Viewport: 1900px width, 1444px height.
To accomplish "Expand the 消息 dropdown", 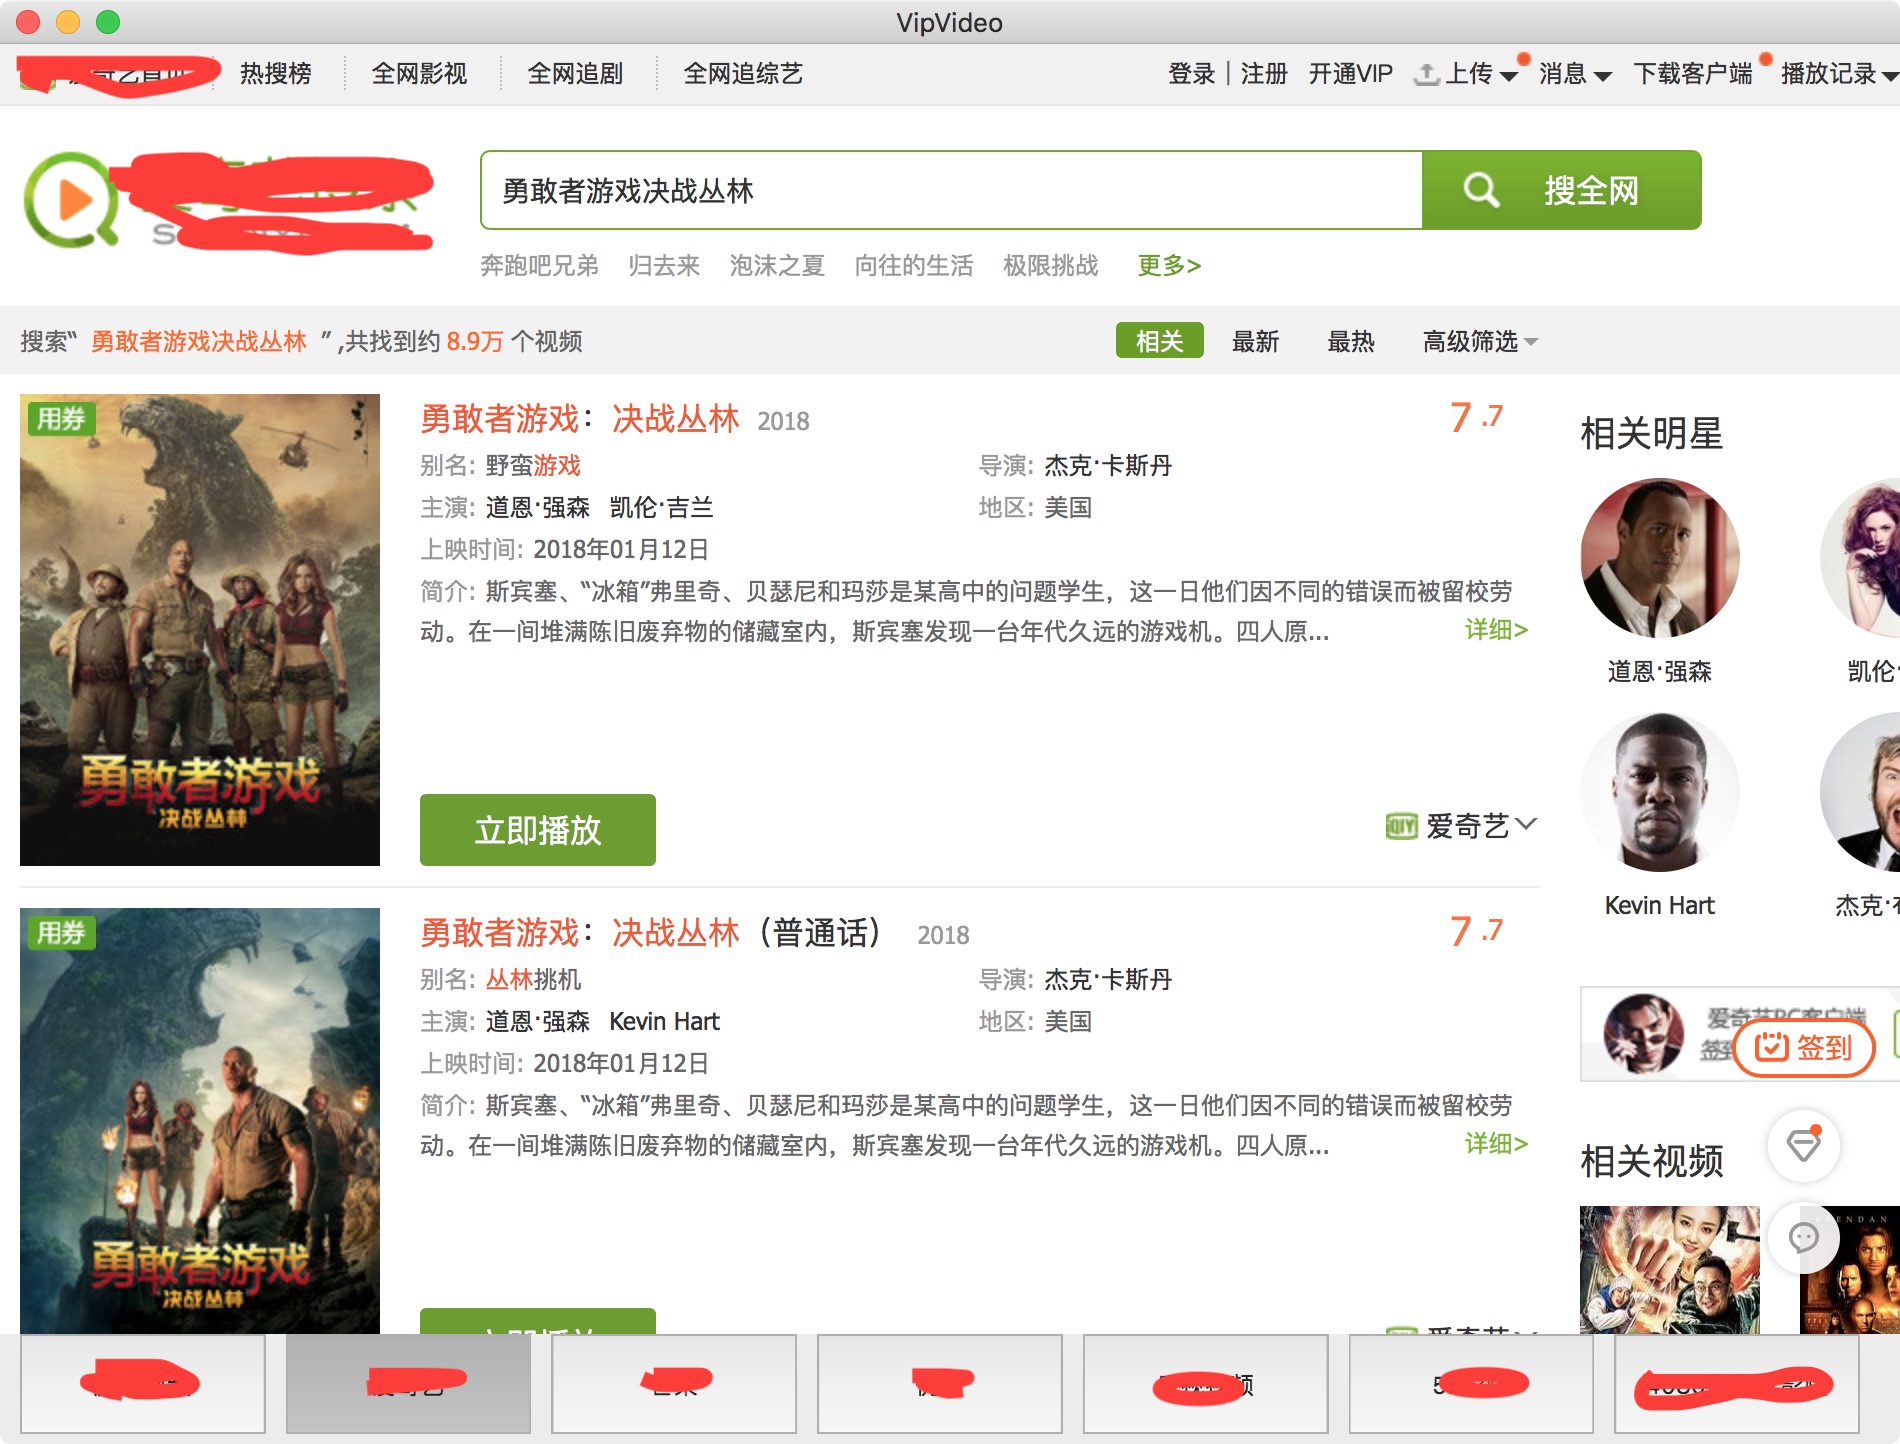I will [x=1602, y=76].
